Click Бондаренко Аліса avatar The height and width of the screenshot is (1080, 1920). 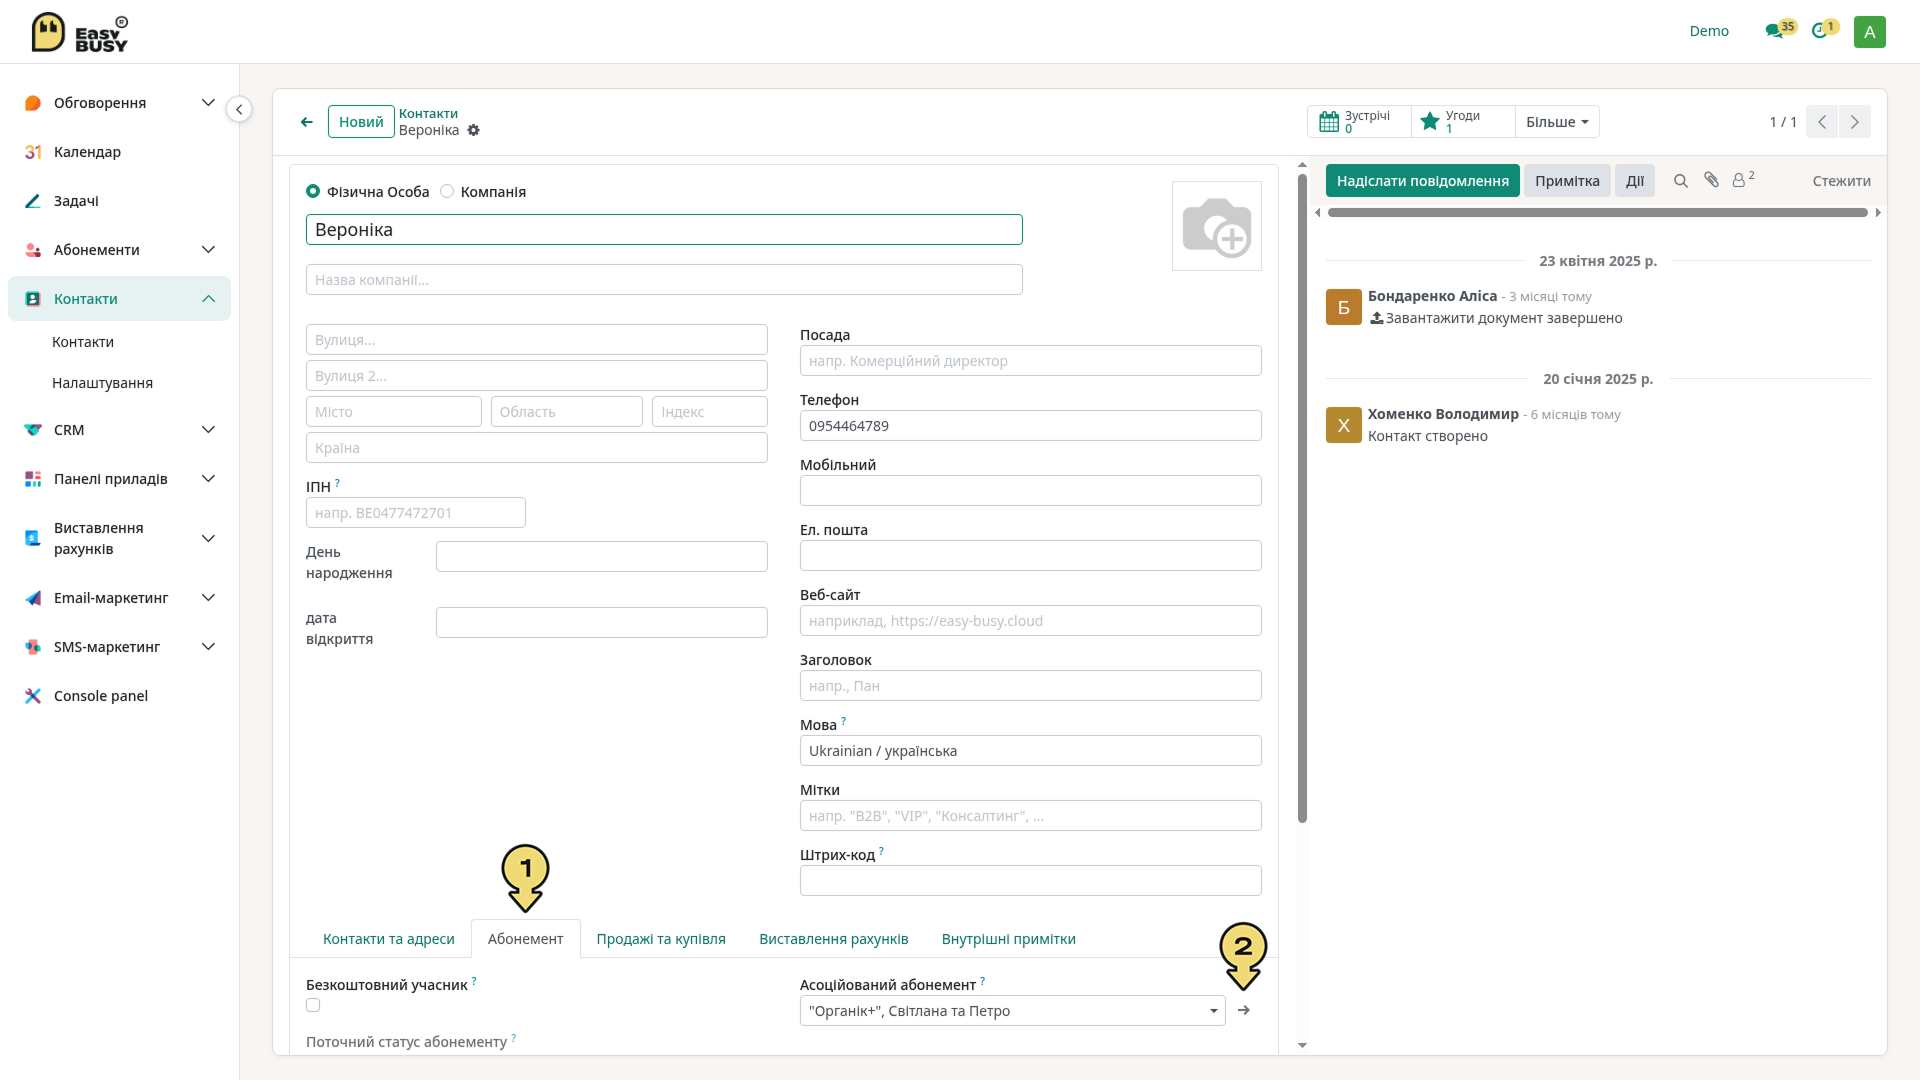pyautogui.click(x=1344, y=307)
